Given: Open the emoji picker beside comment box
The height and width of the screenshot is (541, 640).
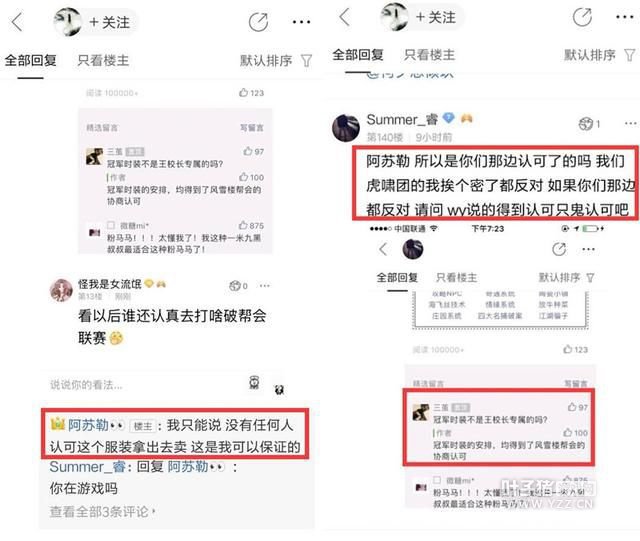Looking at the screenshot, I should click(254, 383).
